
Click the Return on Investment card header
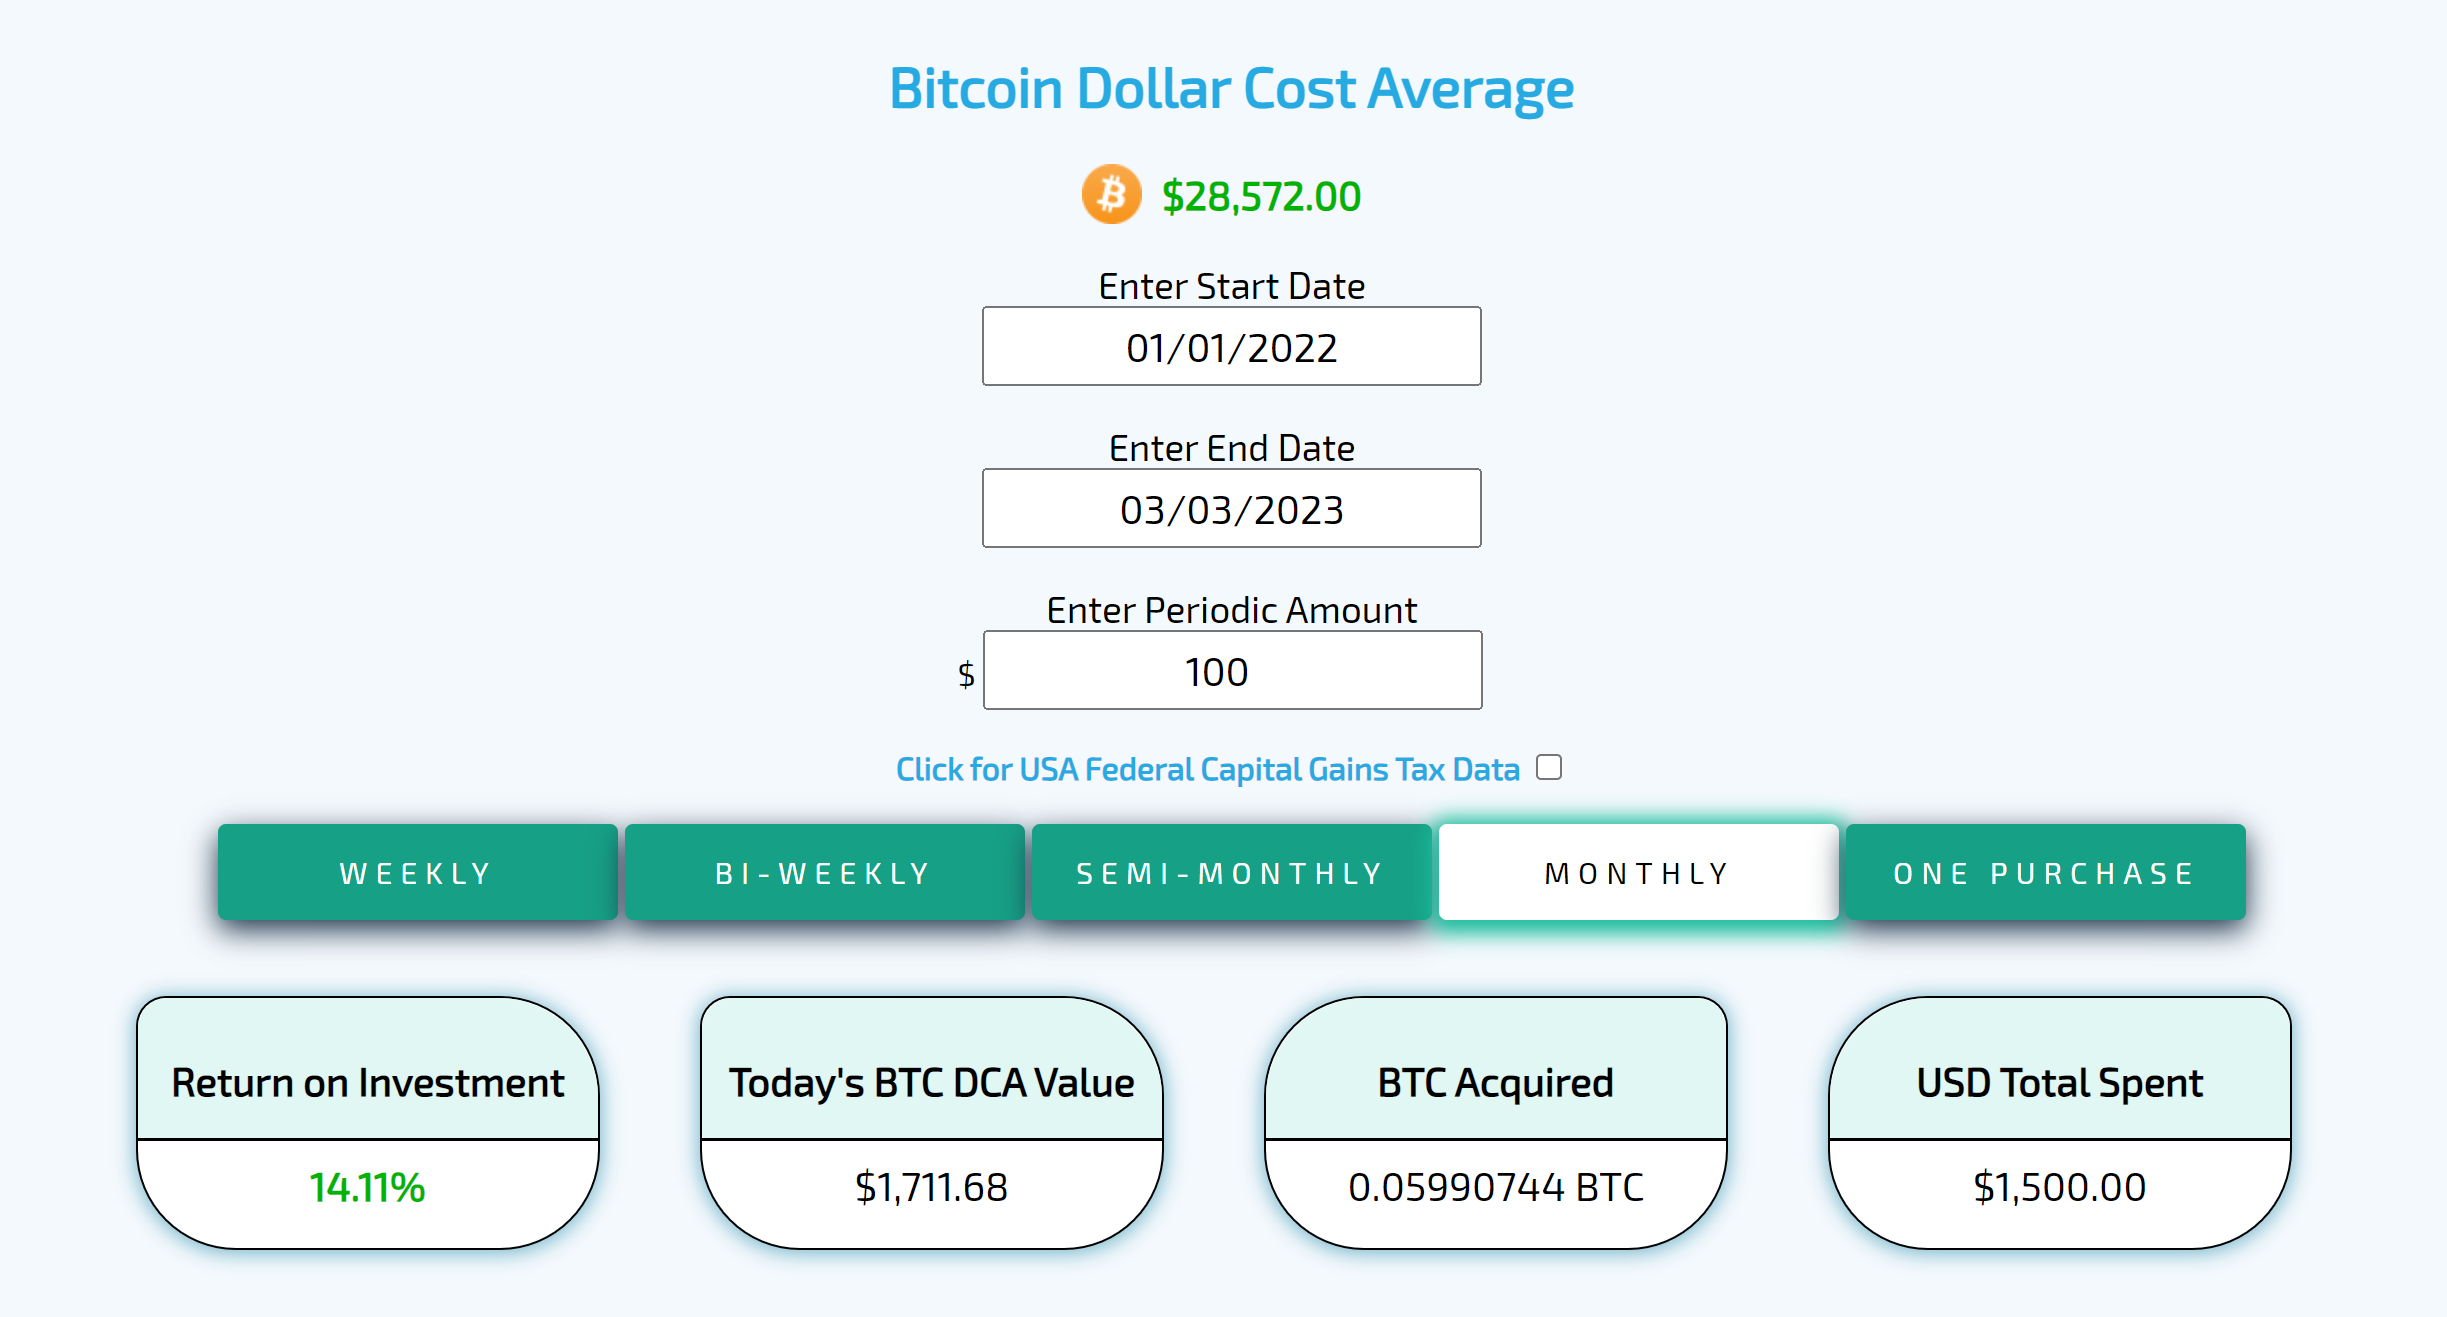point(367,1082)
